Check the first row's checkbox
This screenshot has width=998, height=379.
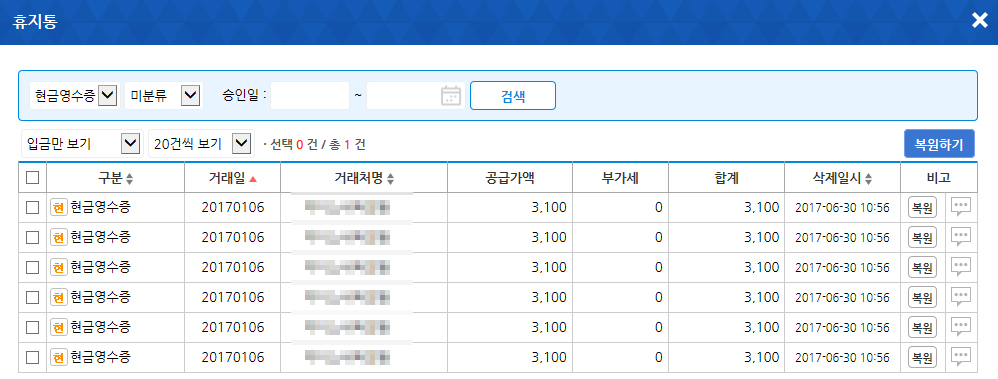coord(32,207)
